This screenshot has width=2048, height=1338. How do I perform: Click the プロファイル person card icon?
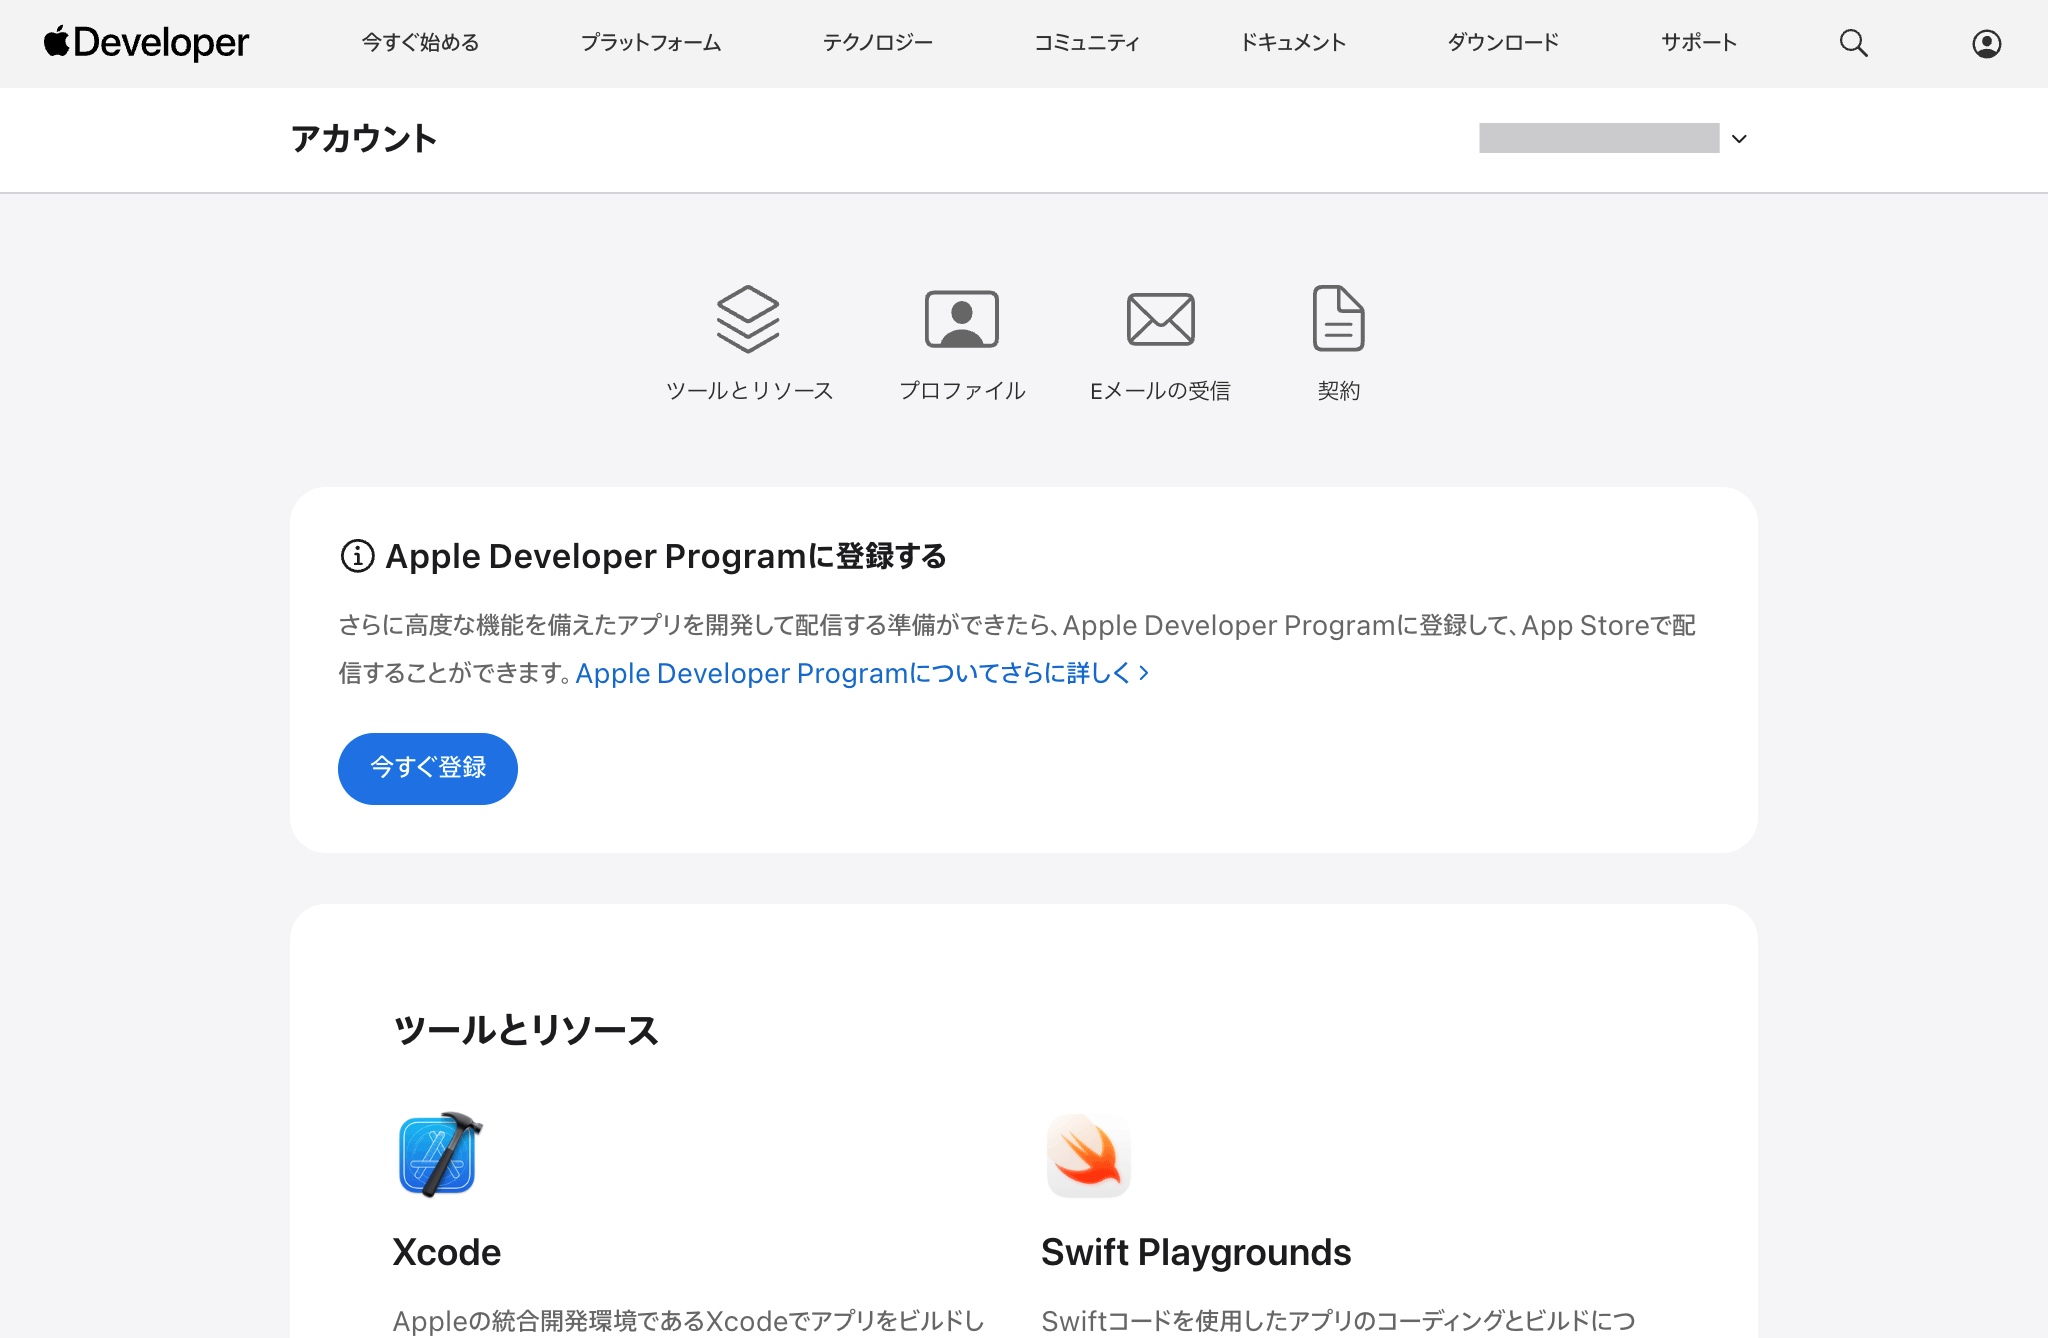pos(961,319)
